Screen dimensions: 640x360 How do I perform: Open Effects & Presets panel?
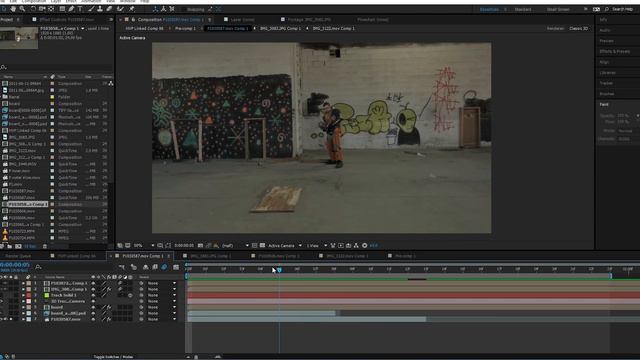click(x=615, y=51)
